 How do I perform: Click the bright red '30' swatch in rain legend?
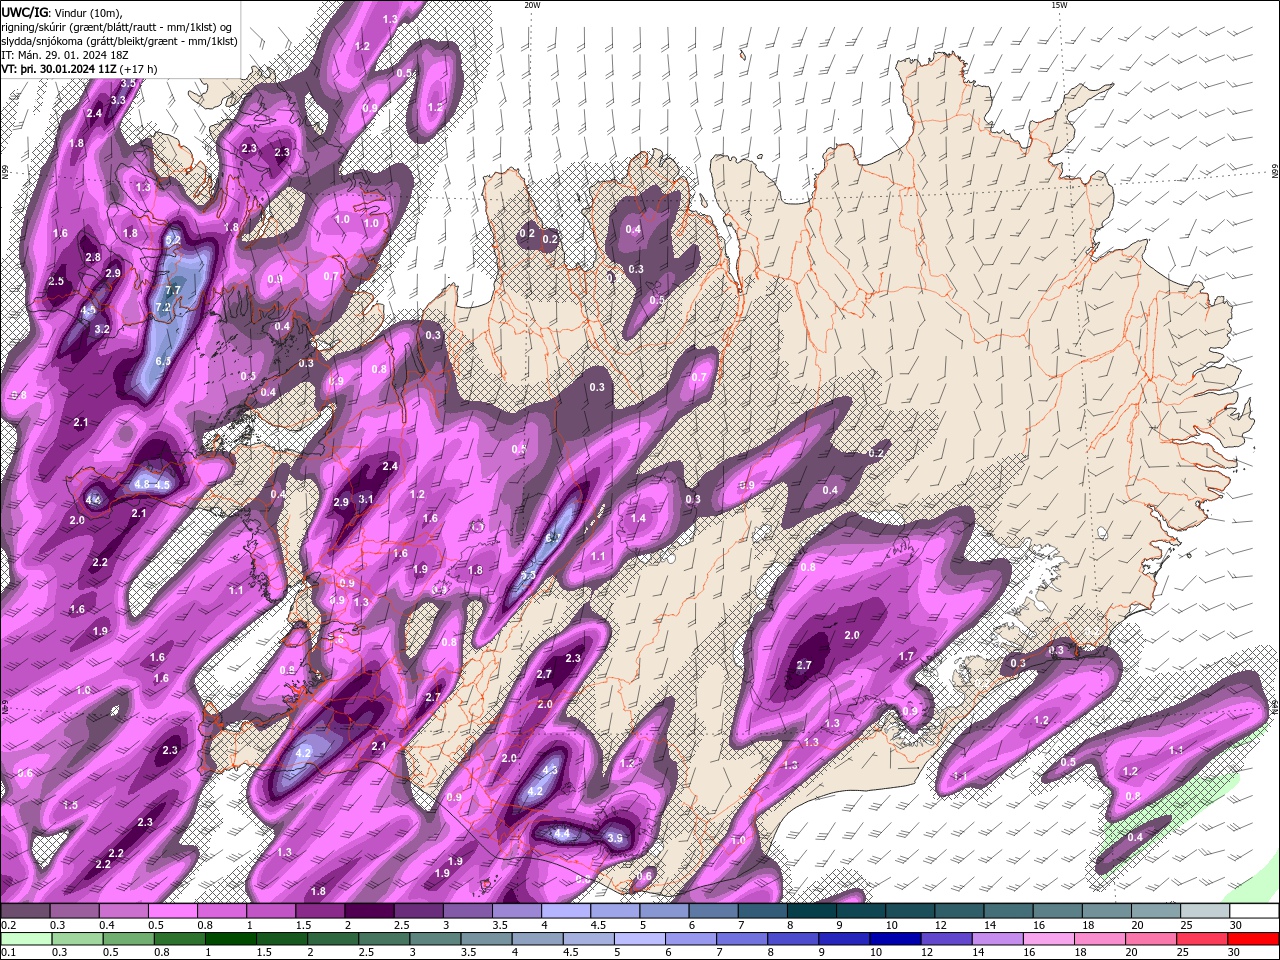tap(1253, 939)
